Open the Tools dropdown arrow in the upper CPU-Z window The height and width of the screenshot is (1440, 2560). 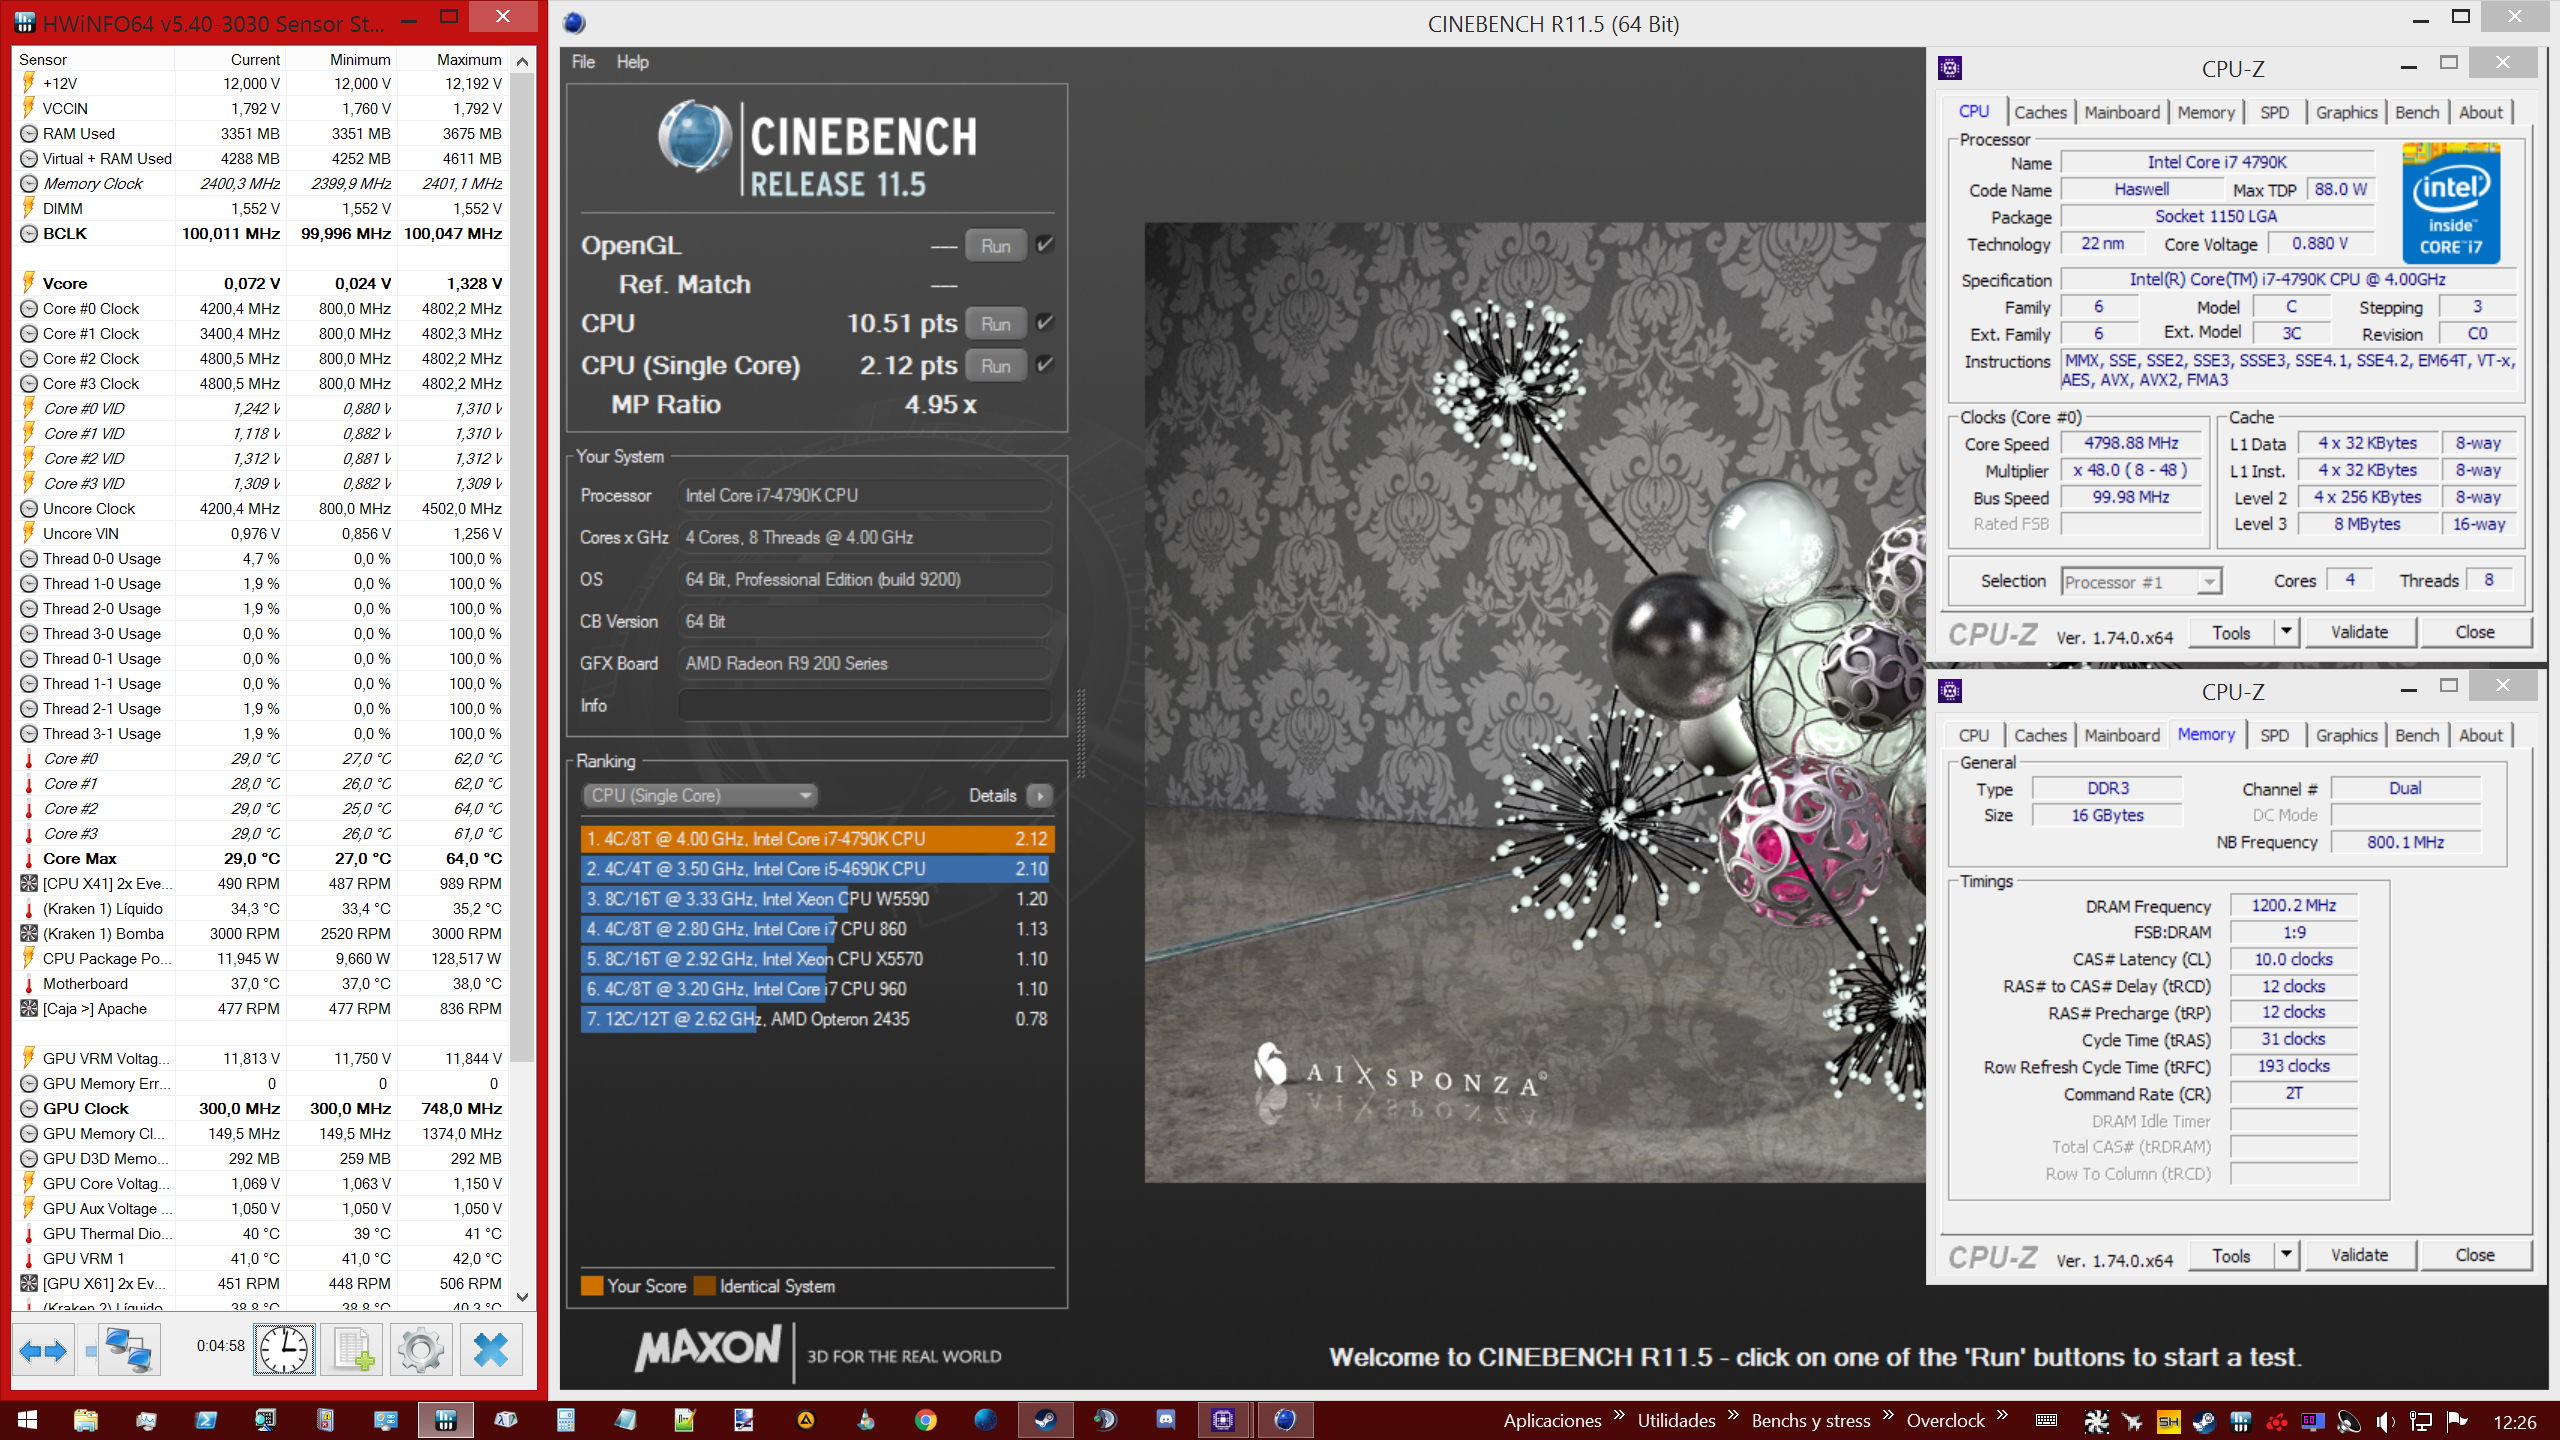point(2286,632)
